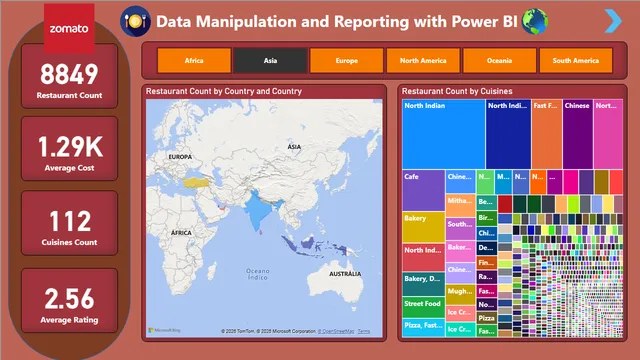Select green Street Food tile
This screenshot has height=360, width=640.
click(x=423, y=308)
